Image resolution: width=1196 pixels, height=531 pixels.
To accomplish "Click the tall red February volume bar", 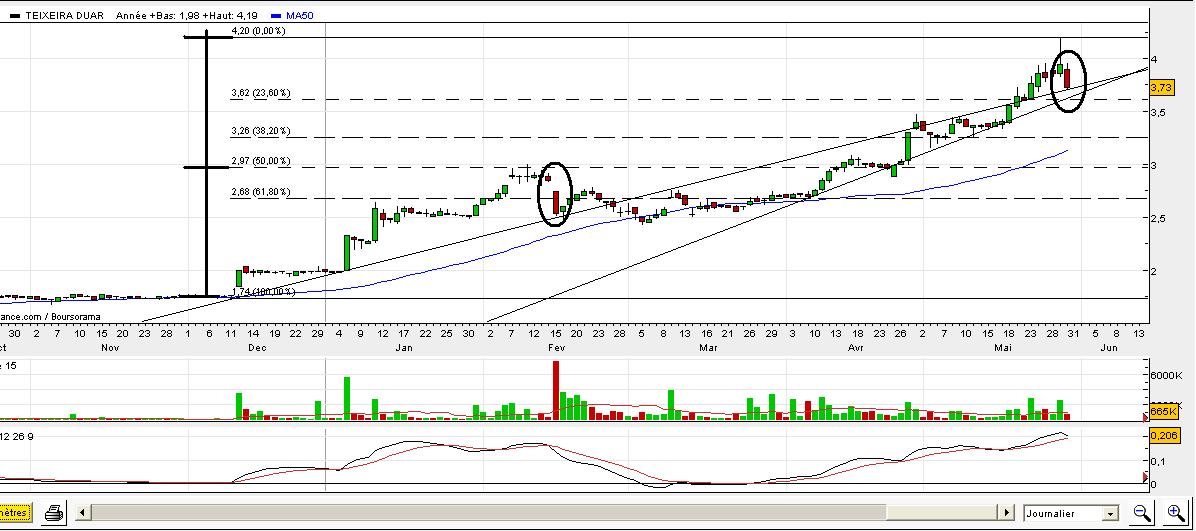I will (556, 390).
